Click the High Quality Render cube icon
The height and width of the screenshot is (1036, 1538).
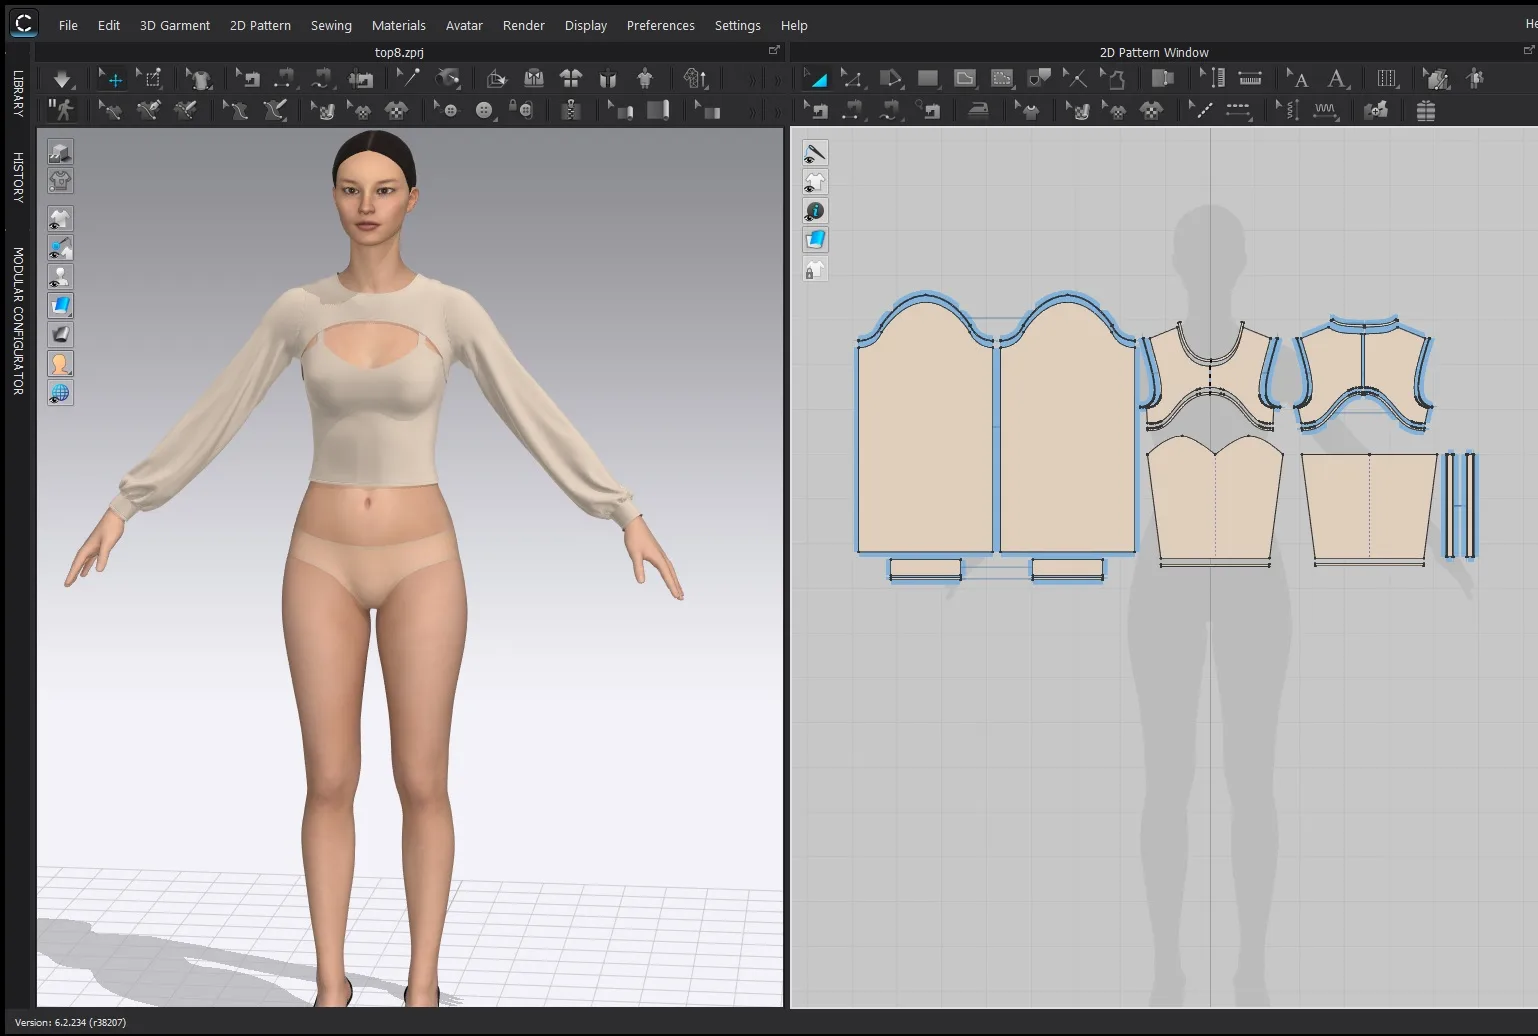(x=61, y=152)
